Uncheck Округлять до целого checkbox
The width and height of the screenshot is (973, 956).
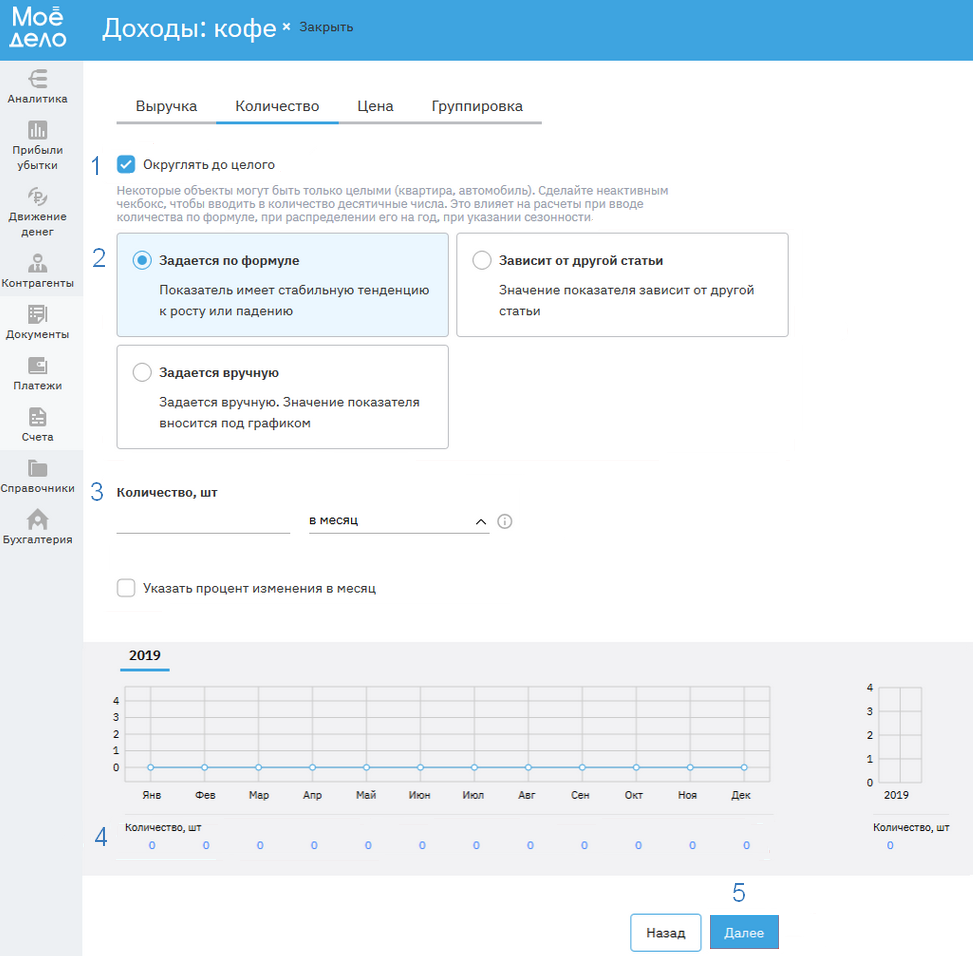pos(126,164)
